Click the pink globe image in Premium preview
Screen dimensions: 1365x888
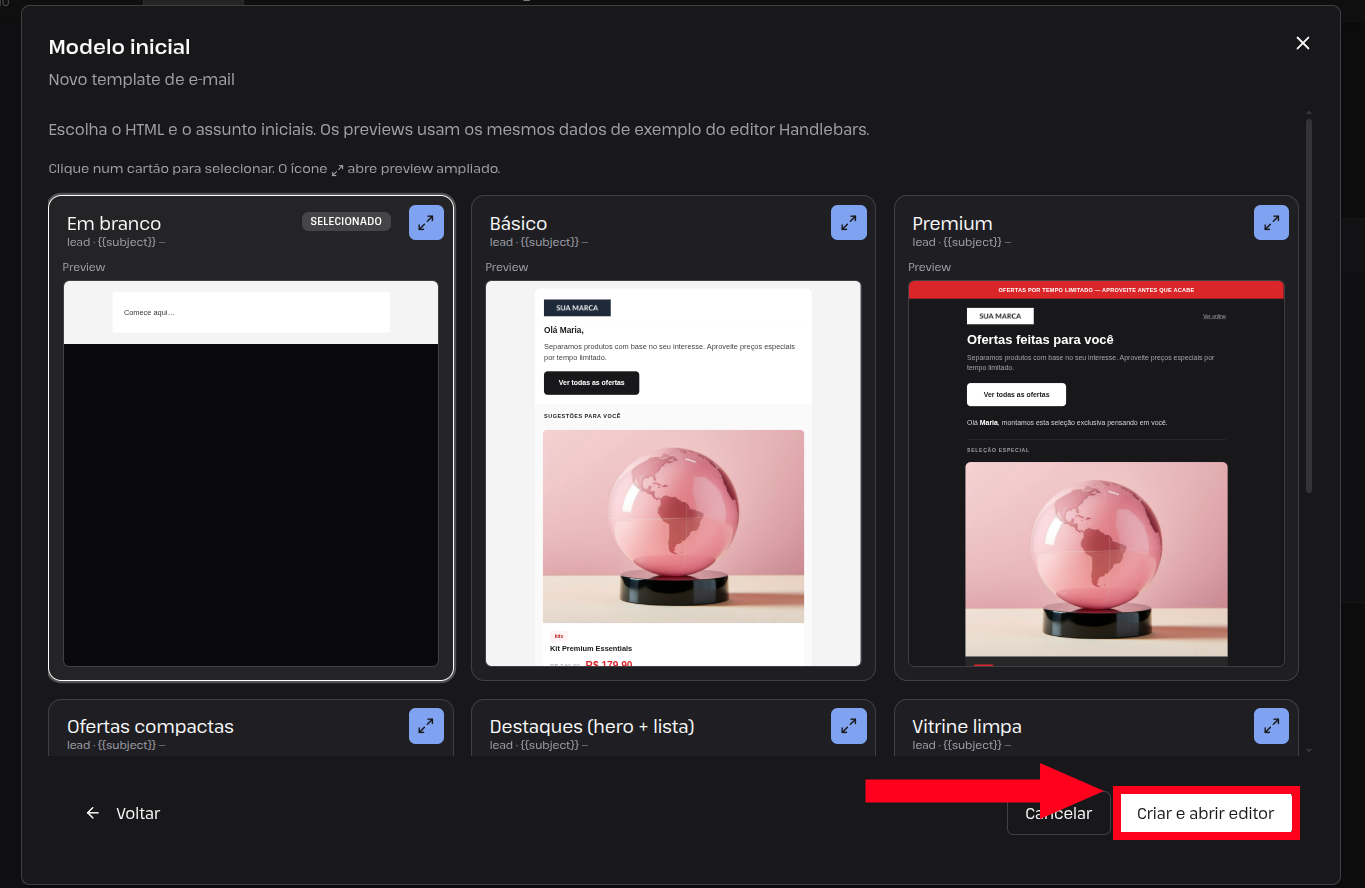(1096, 559)
